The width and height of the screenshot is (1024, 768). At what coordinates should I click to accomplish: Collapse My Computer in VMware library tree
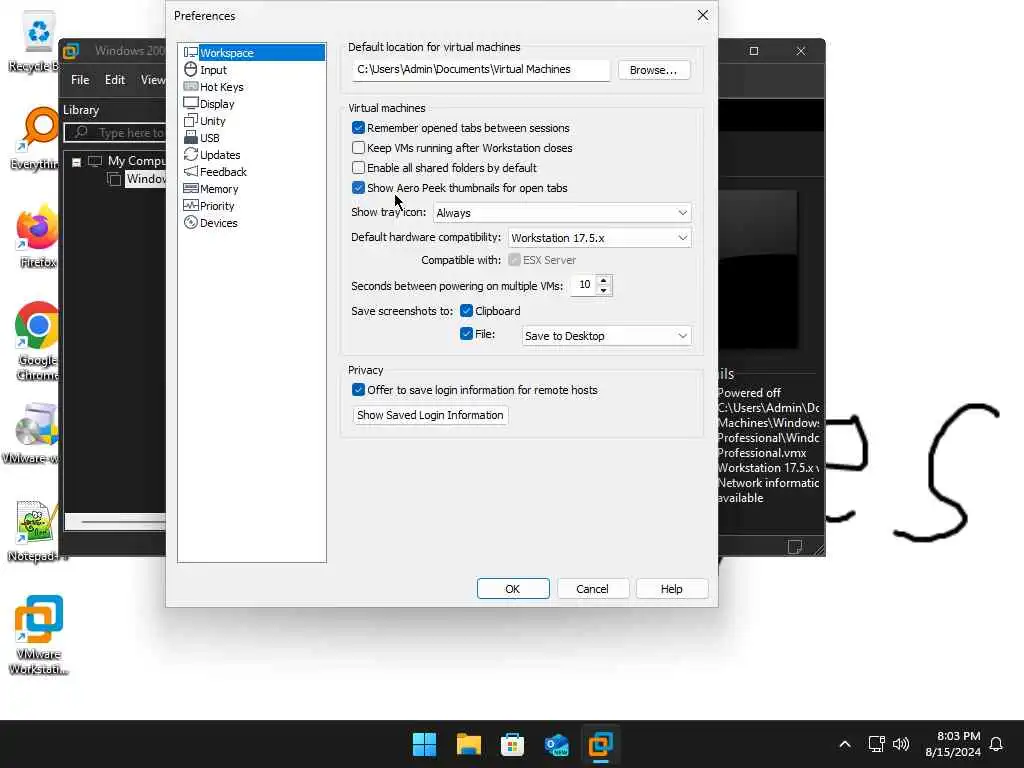76,162
